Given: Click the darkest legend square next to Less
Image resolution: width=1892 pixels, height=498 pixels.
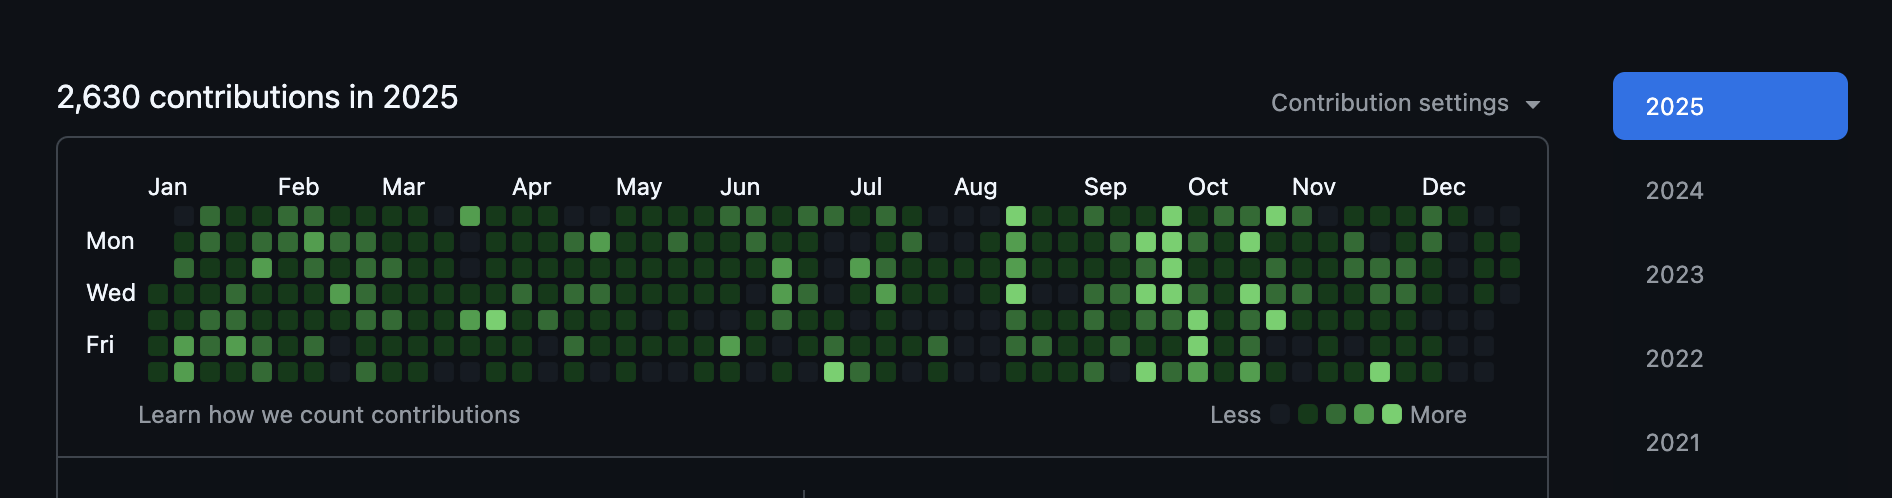Looking at the screenshot, I should 1280,414.
